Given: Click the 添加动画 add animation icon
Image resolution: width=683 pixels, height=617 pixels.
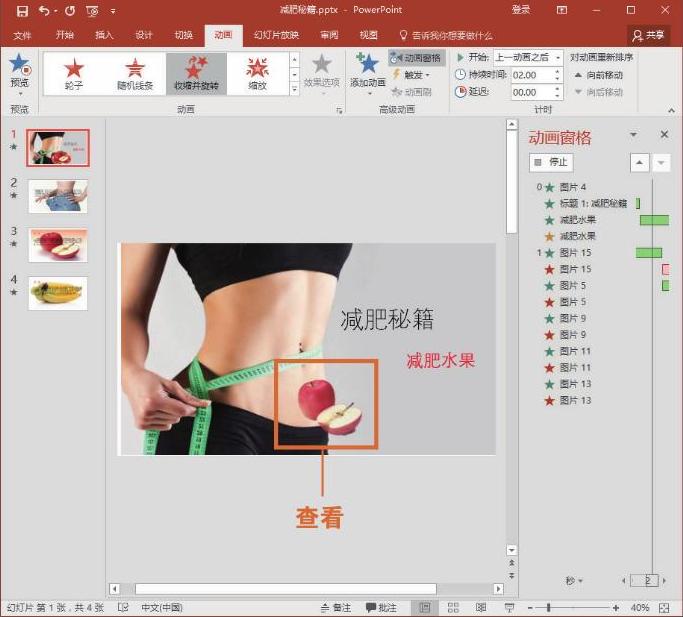Looking at the screenshot, I should pyautogui.click(x=367, y=64).
